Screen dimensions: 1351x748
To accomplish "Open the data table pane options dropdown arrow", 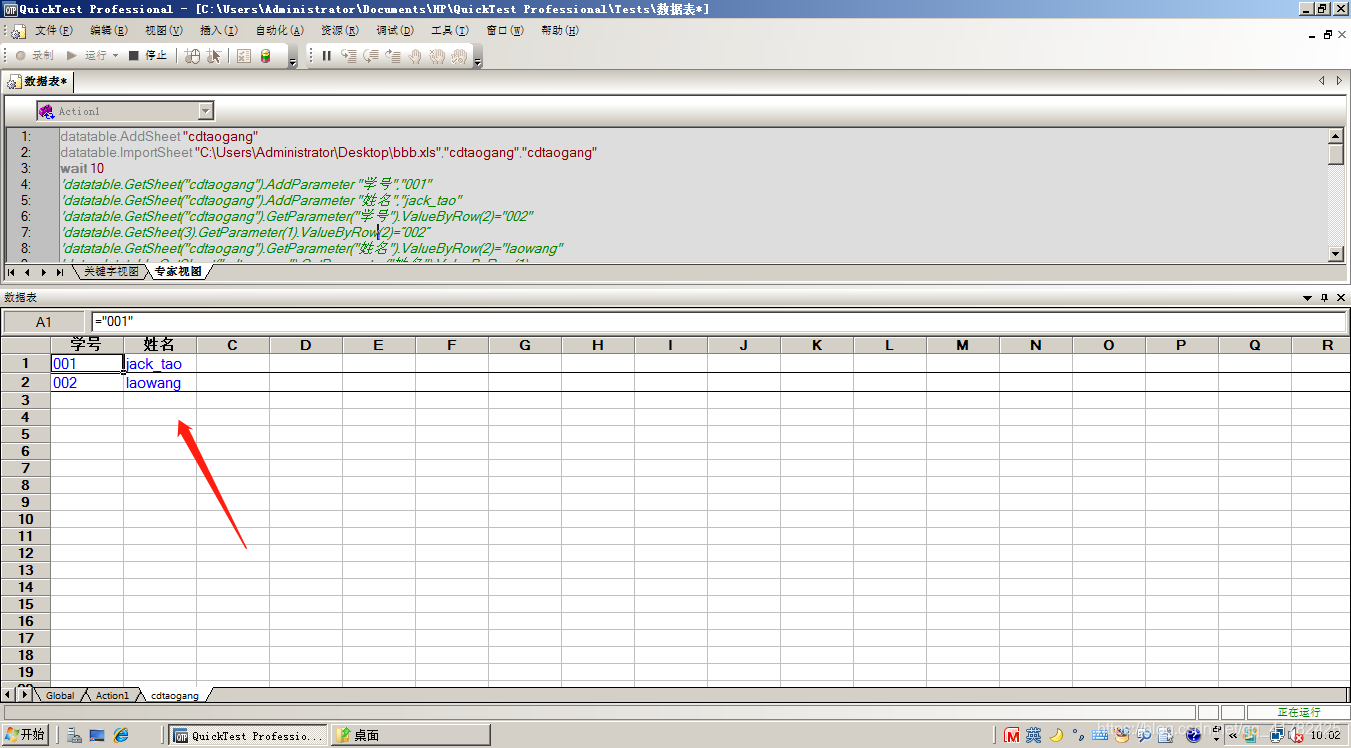I will pyautogui.click(x=1308, y=298).
